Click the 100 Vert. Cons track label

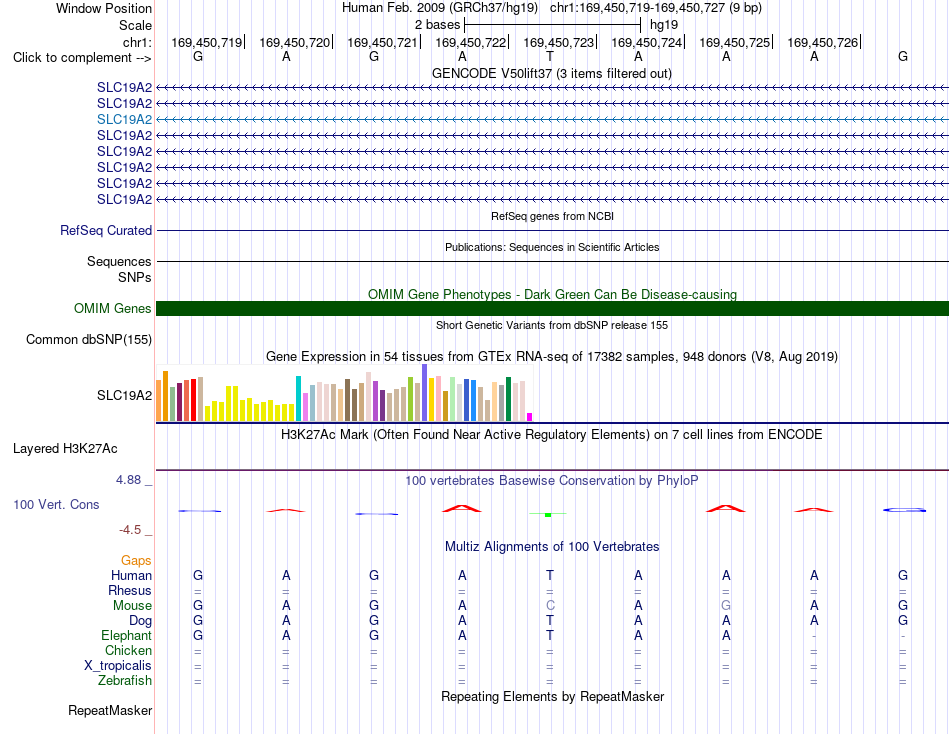click(x=56, y=504)
